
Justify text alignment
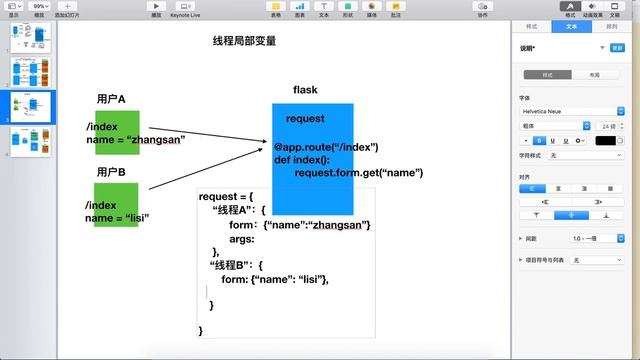point(611,189)
